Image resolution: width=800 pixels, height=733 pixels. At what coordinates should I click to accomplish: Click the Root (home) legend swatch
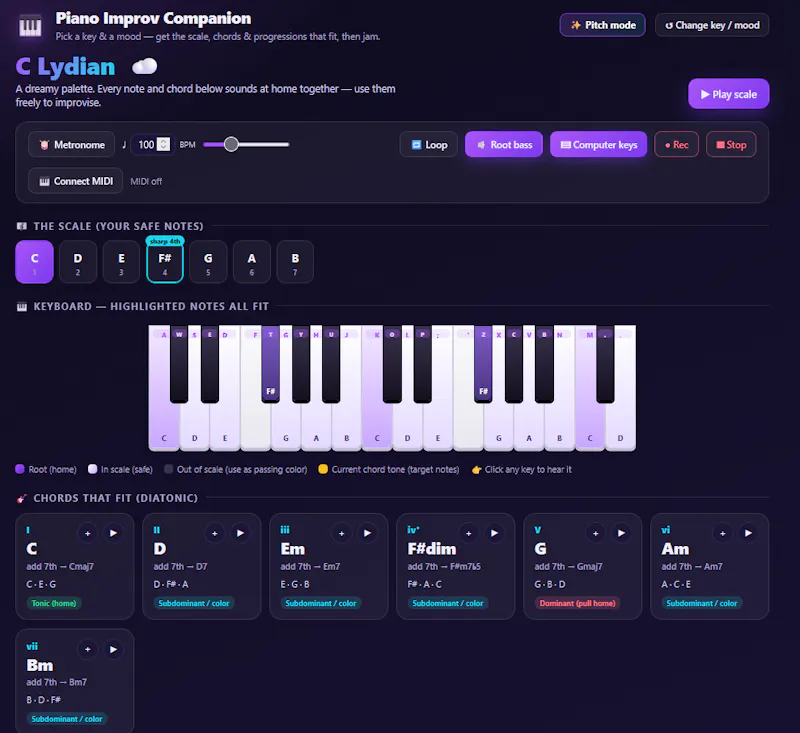(x=20, y=469)
